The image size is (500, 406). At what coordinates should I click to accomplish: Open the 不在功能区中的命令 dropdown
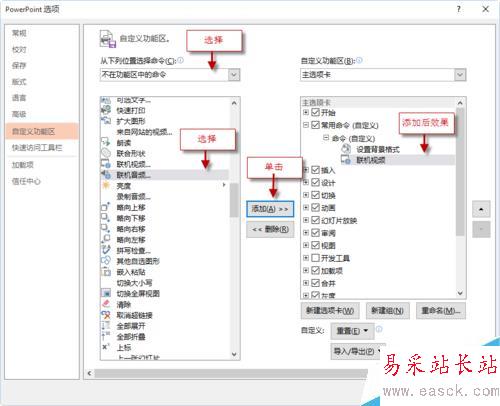click(x=234, y=75)
